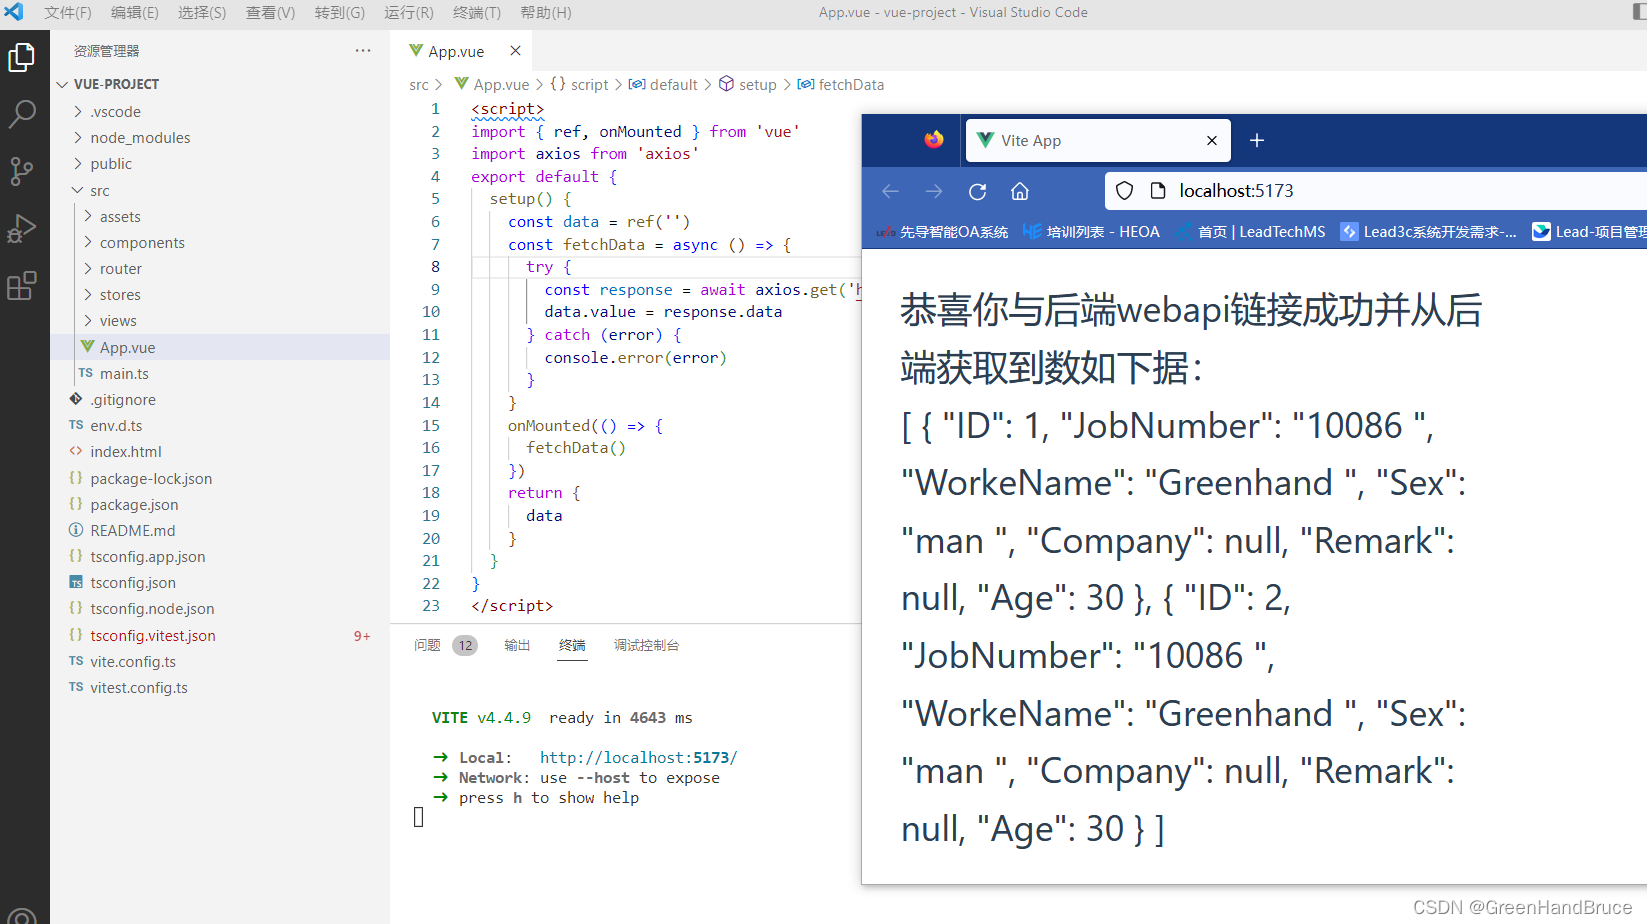The height and width of the screenshot is (924, 1647).
Task: Open the 文件(F) menu
Action: 67,13
